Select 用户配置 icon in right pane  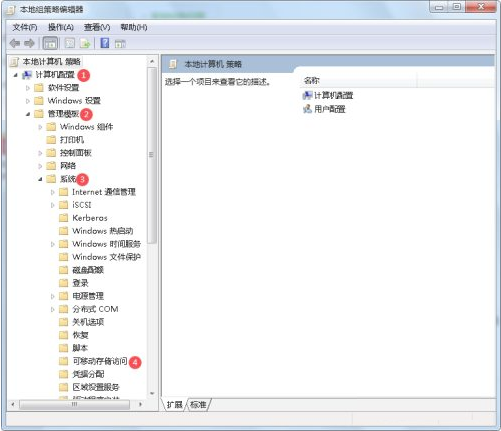click(307, 109)
